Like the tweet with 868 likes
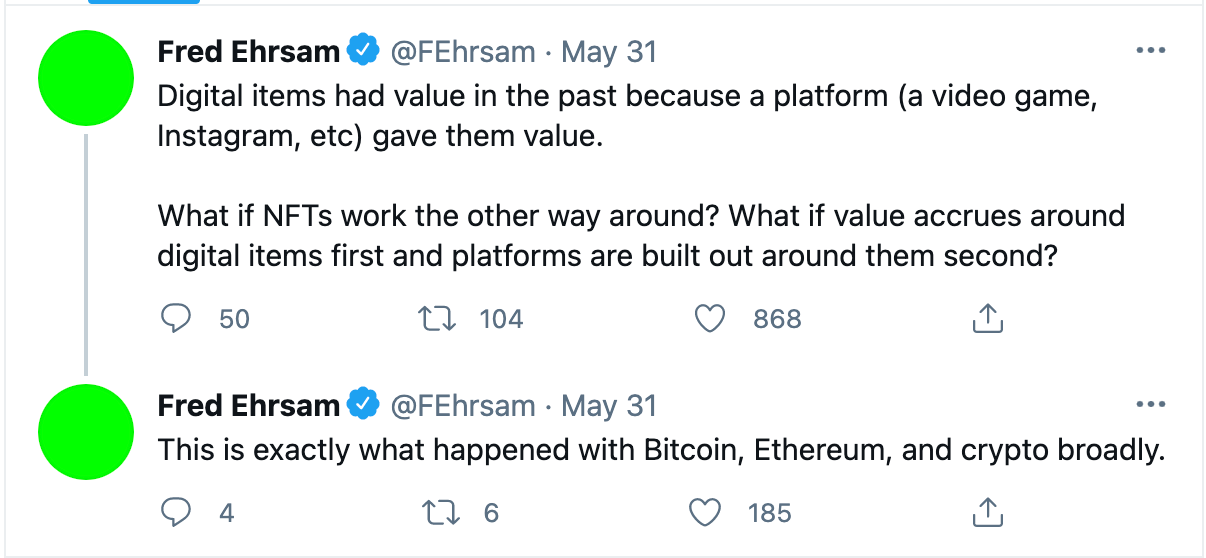1206x558 pixels. click(709, 319)
